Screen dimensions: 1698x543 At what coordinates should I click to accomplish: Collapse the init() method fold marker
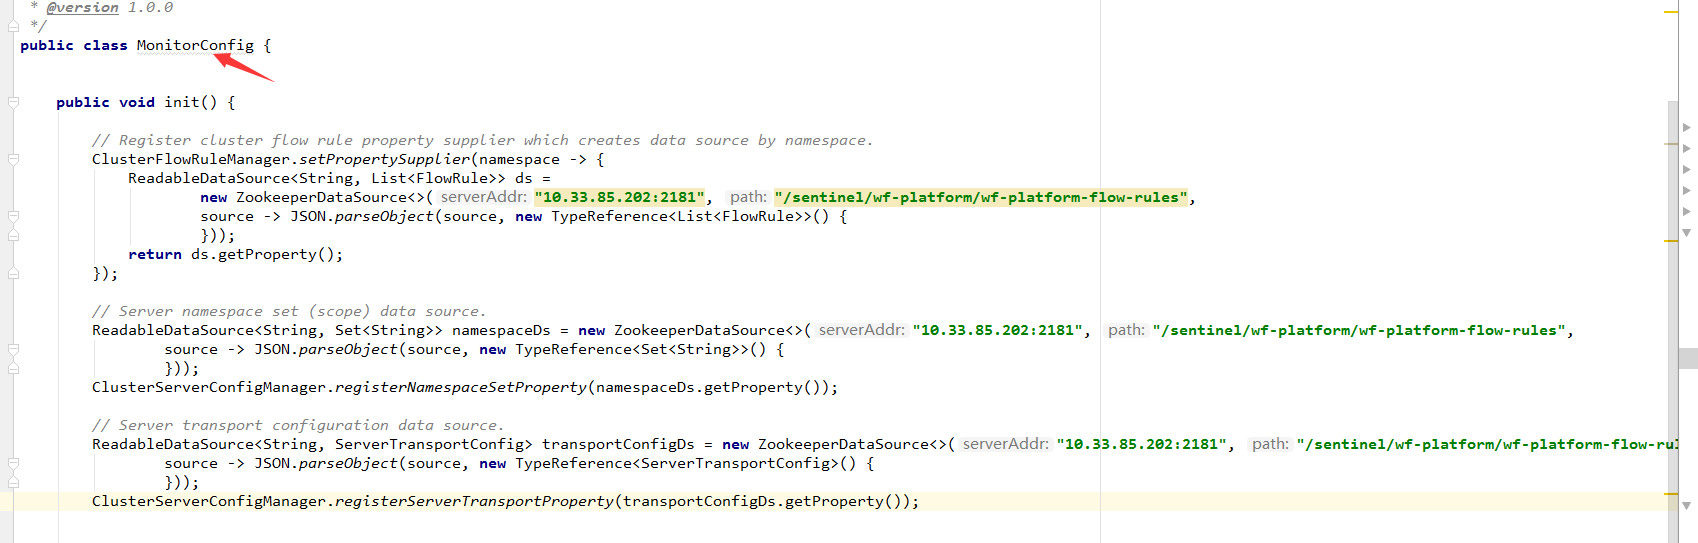[x=13, y=102]
